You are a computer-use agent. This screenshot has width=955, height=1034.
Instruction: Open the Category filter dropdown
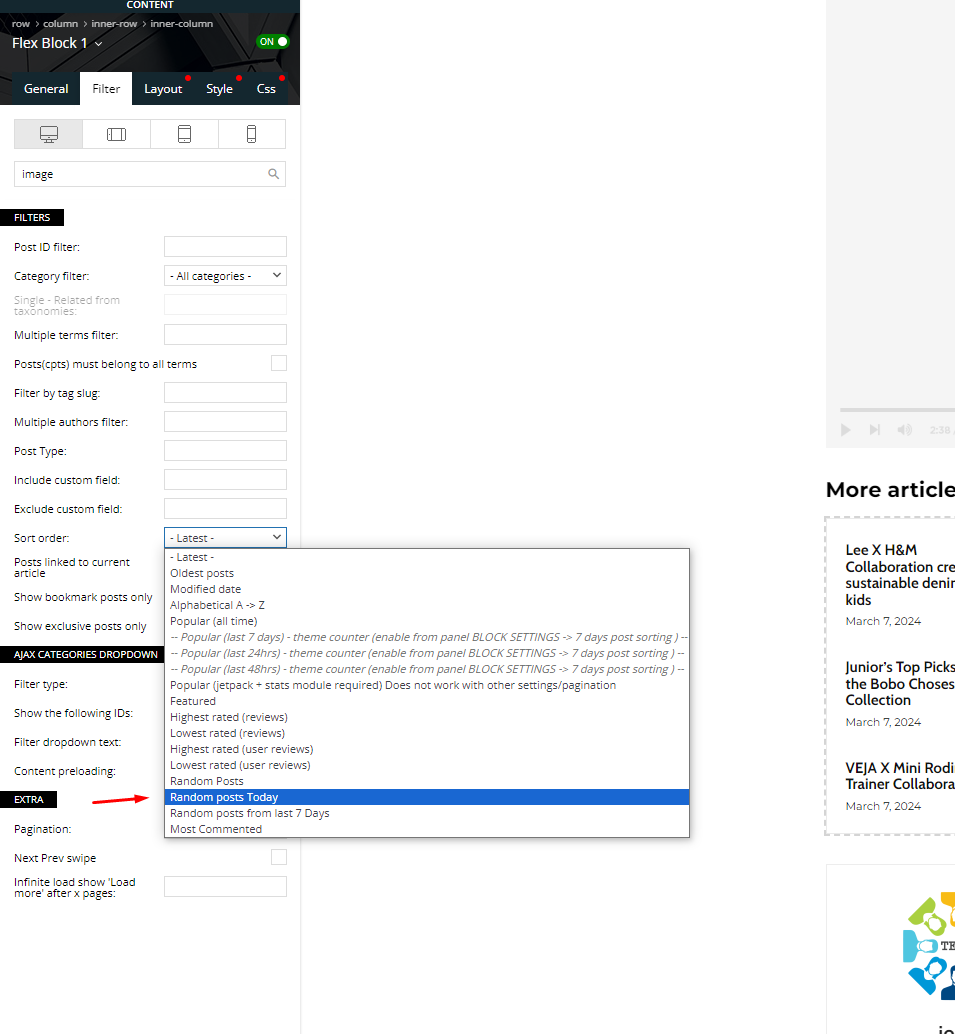[x=225, y=276]
